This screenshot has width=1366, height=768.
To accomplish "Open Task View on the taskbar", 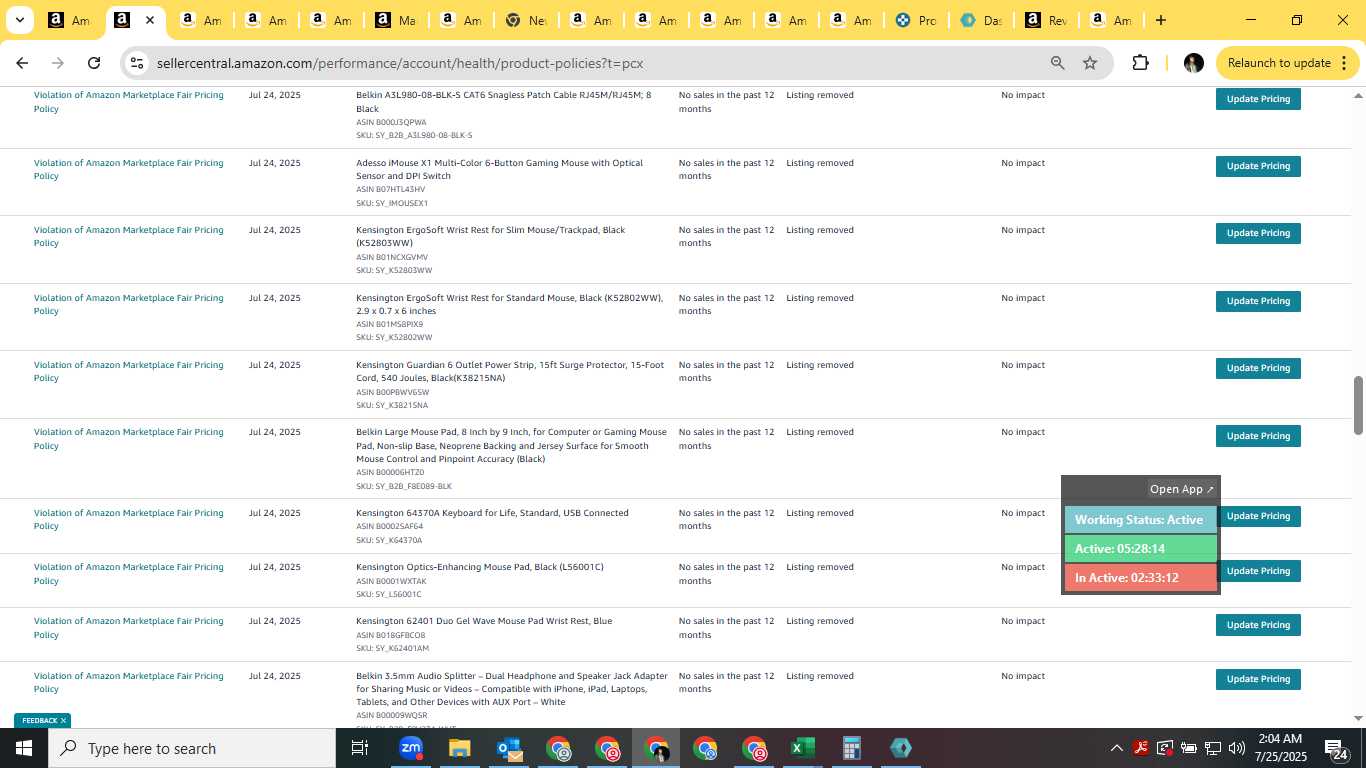I will click(360, 748).
